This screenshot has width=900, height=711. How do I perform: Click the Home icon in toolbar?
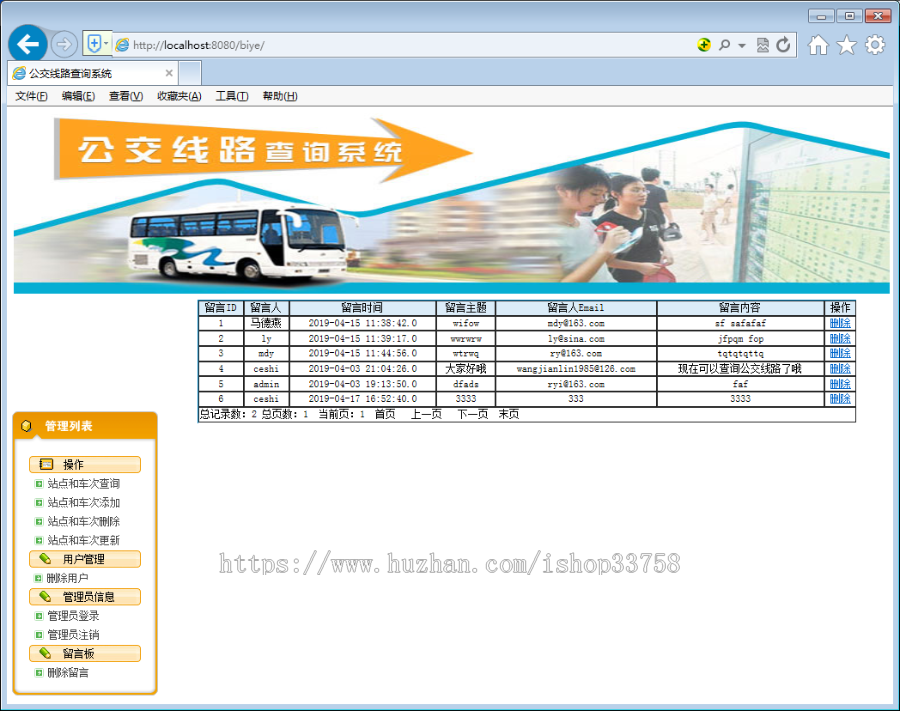click(817, 44)
